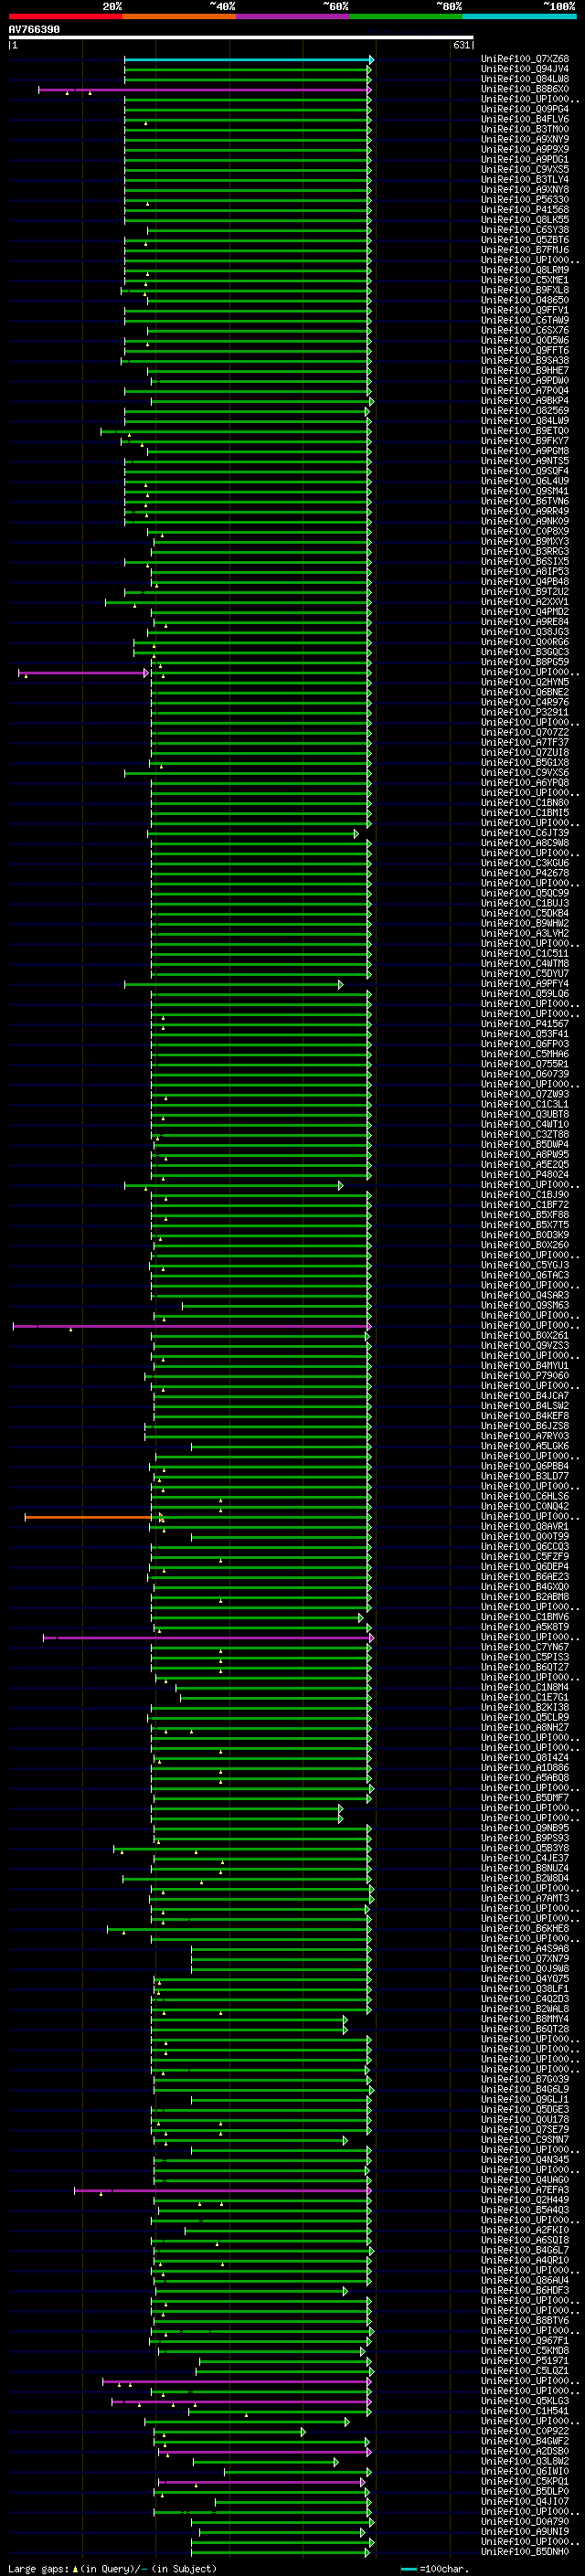Select hit UniRef100_Q8LK55
This screenshot has height=2576, width=585.
point(525,220)
